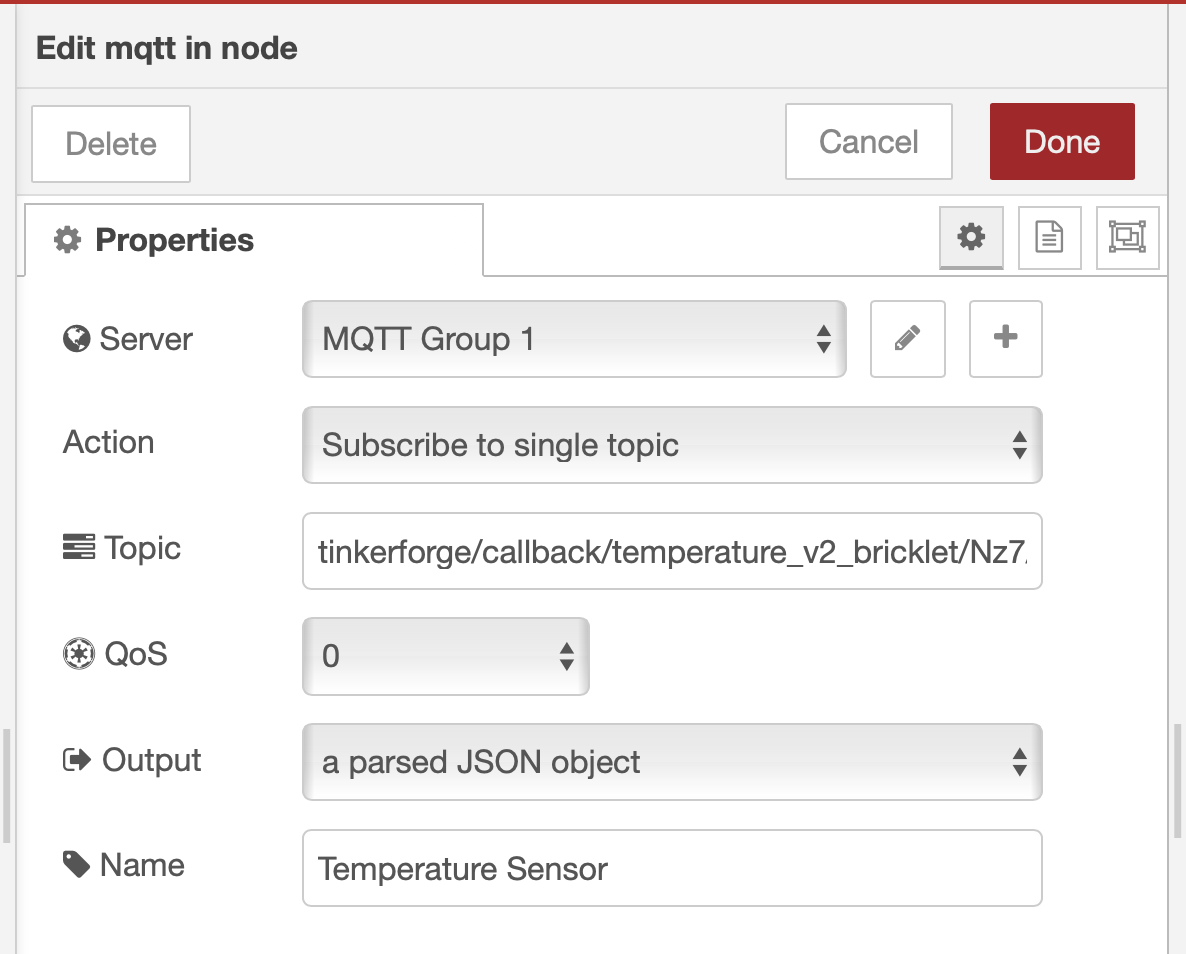1186x954 pixels.
Task: Click the Output arrow icon
Action: point(79,759)
